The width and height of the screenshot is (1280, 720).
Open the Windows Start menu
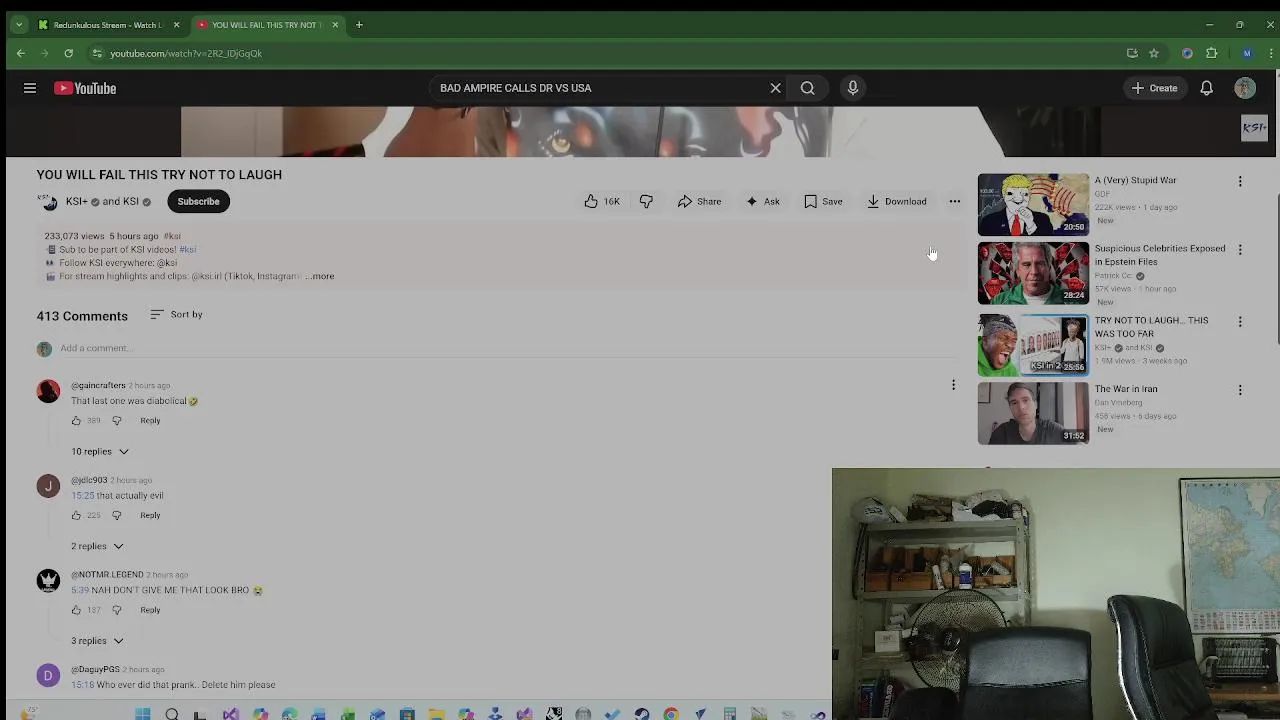(142, 714)
